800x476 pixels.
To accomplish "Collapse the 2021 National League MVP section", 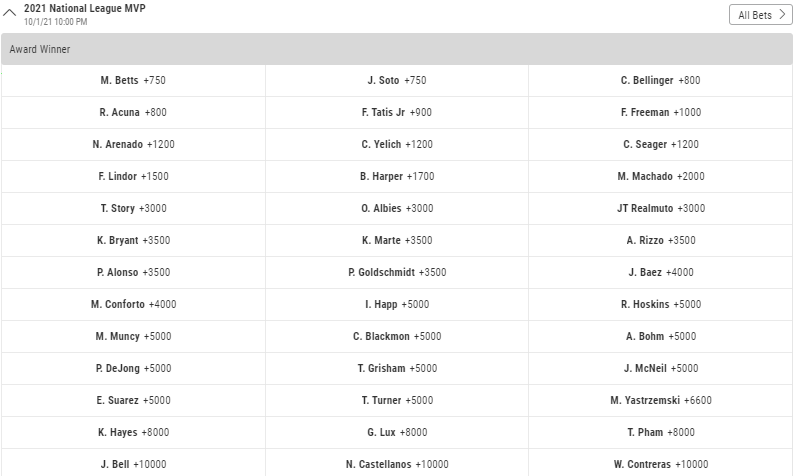I will pyautogui.click(x=10, y=13).
